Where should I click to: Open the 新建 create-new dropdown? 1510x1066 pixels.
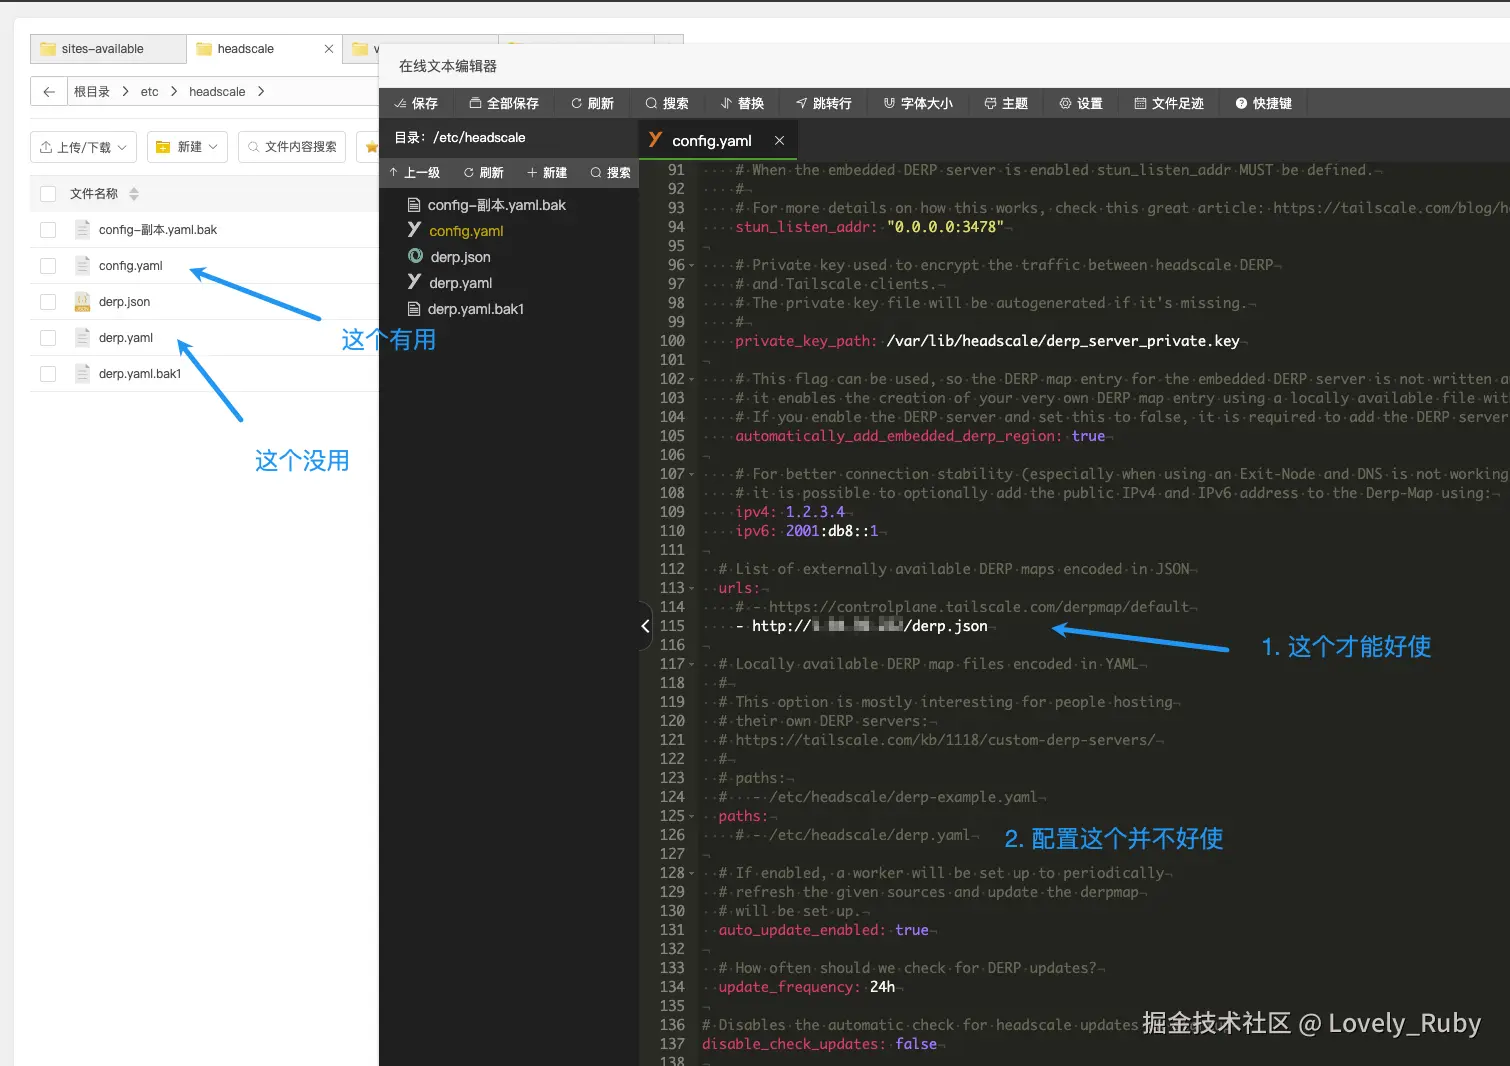[187, 146]
